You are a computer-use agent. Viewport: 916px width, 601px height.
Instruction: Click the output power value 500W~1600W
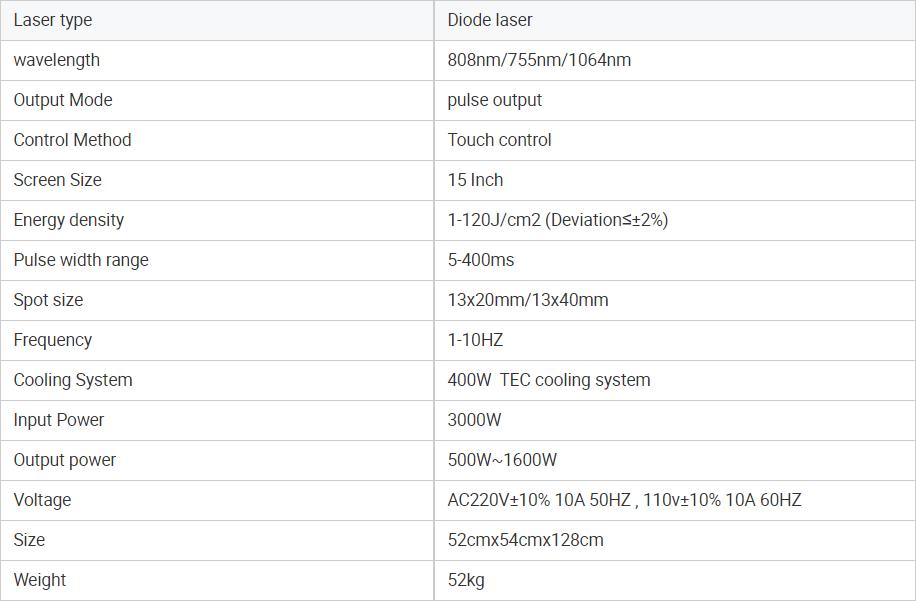(x=502, y=460)
